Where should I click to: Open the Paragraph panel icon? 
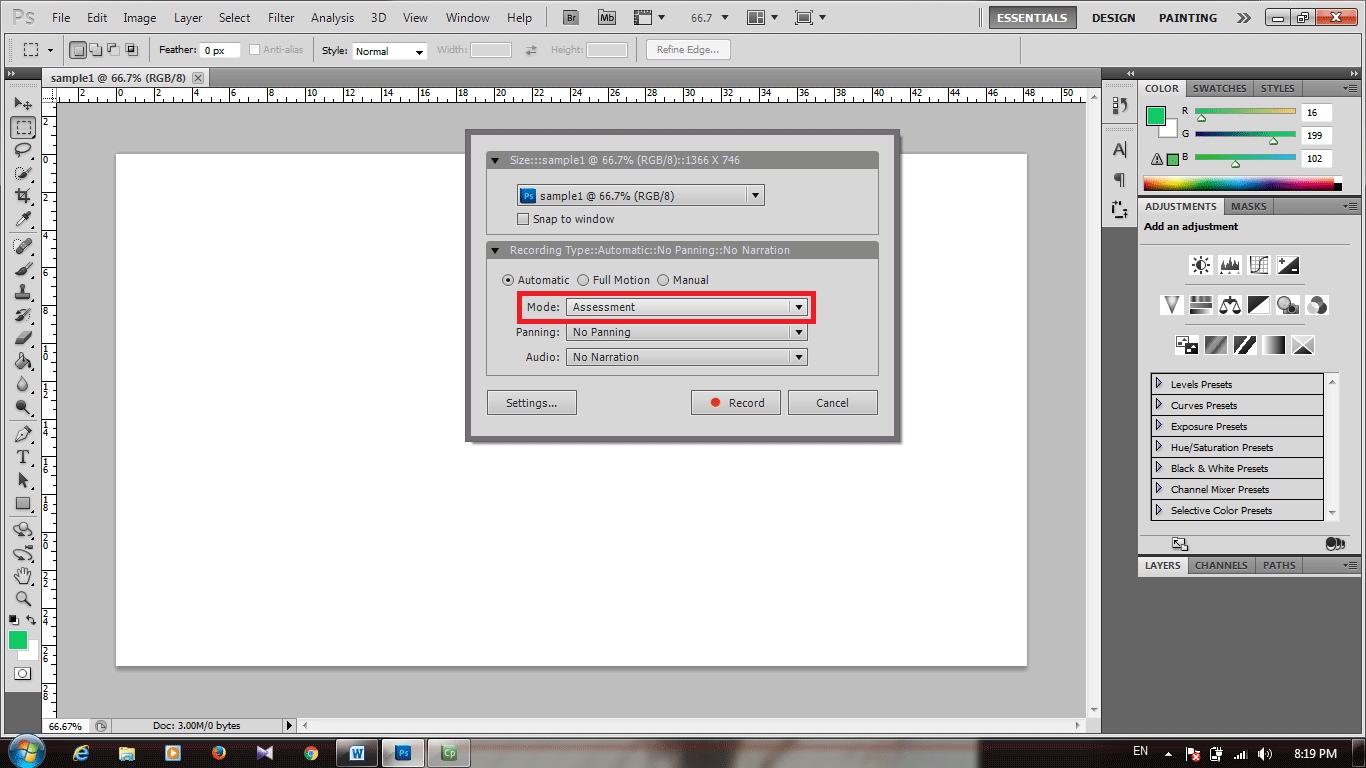[1120, 180]
